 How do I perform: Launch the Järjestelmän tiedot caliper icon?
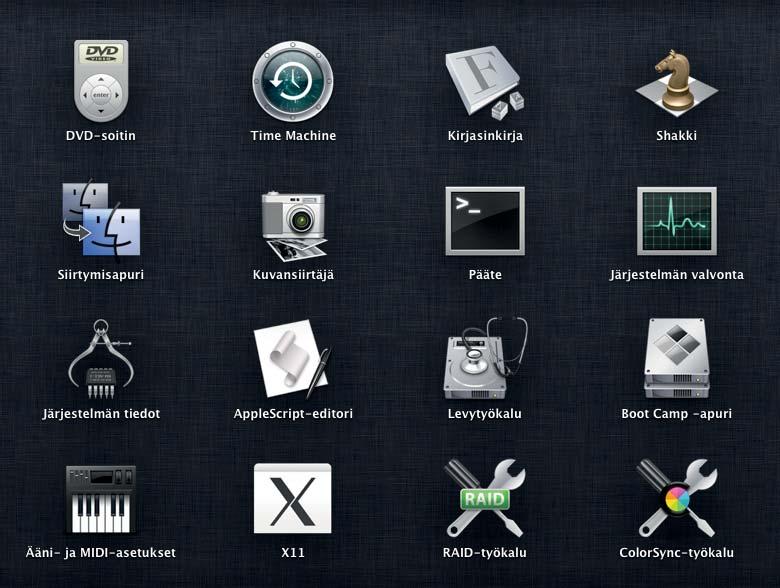point(101,359)
